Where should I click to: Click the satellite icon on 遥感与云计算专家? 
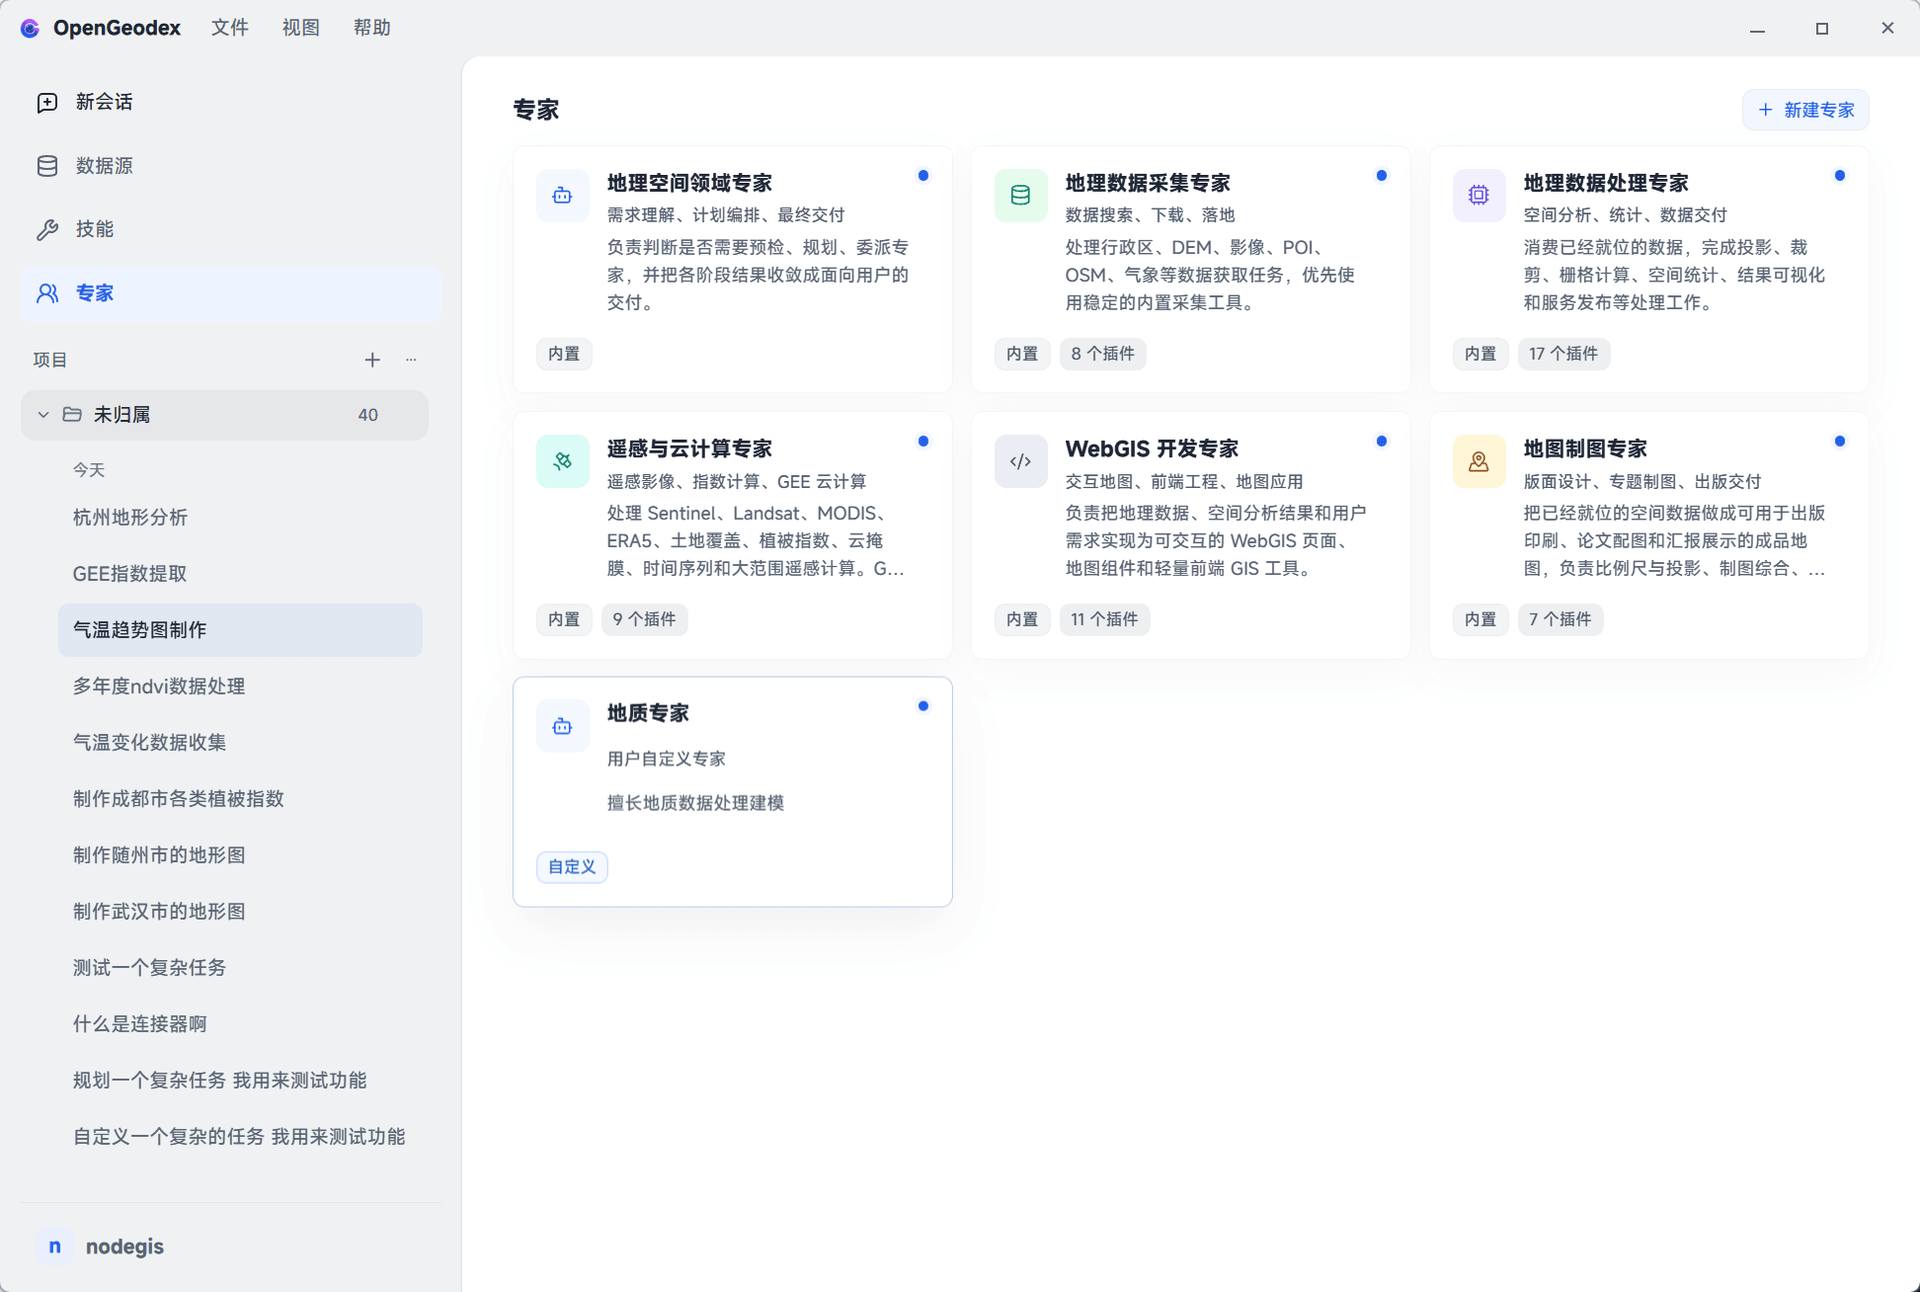562,461
